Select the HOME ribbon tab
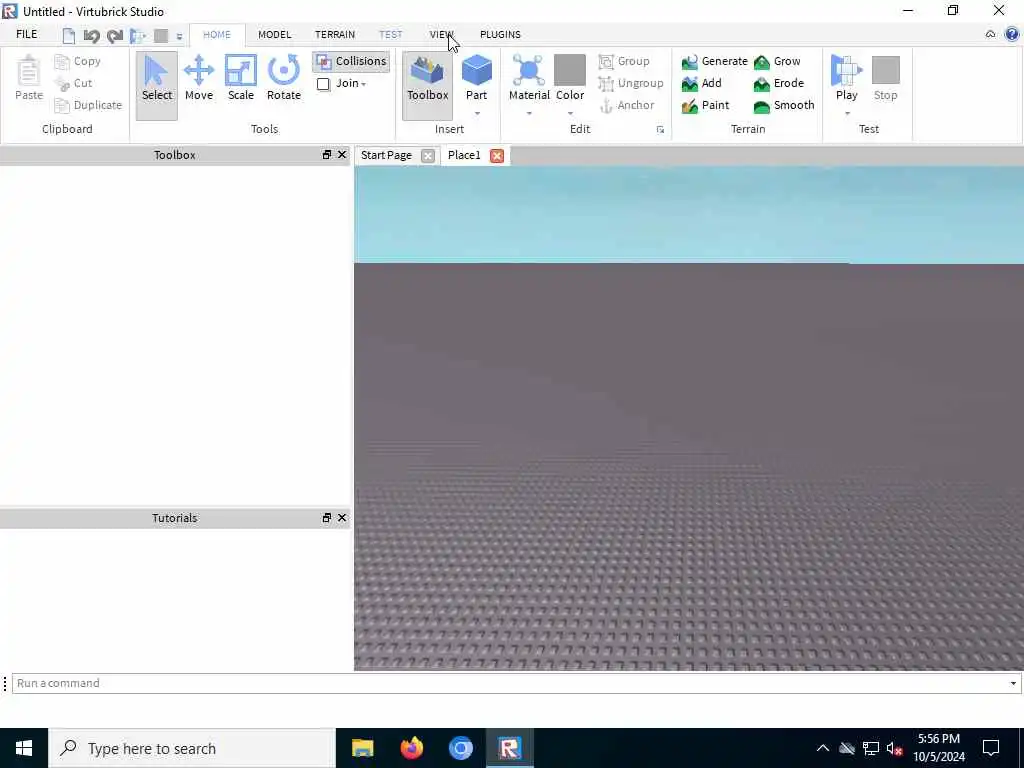This screenshot has height=768, width=1024. point(217,35)
